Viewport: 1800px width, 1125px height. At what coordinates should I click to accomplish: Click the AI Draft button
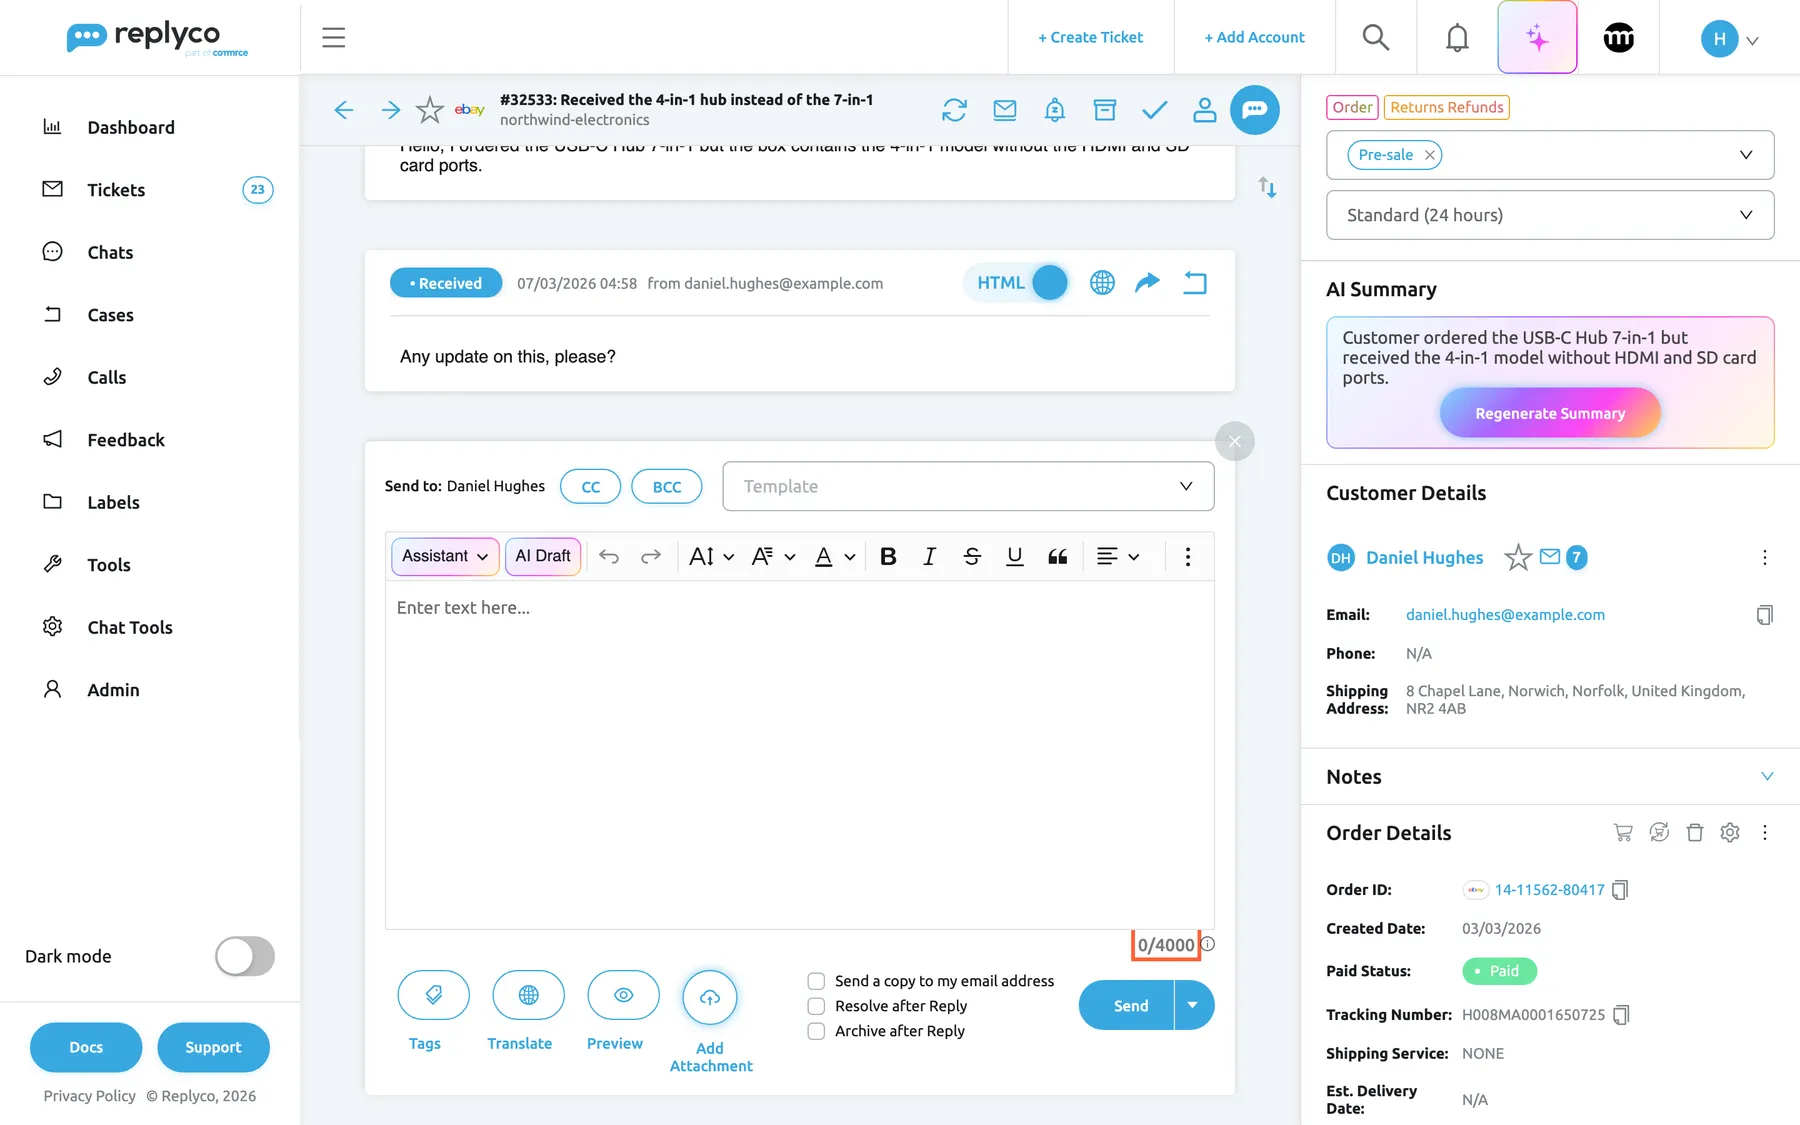click(x=543, y=556)
